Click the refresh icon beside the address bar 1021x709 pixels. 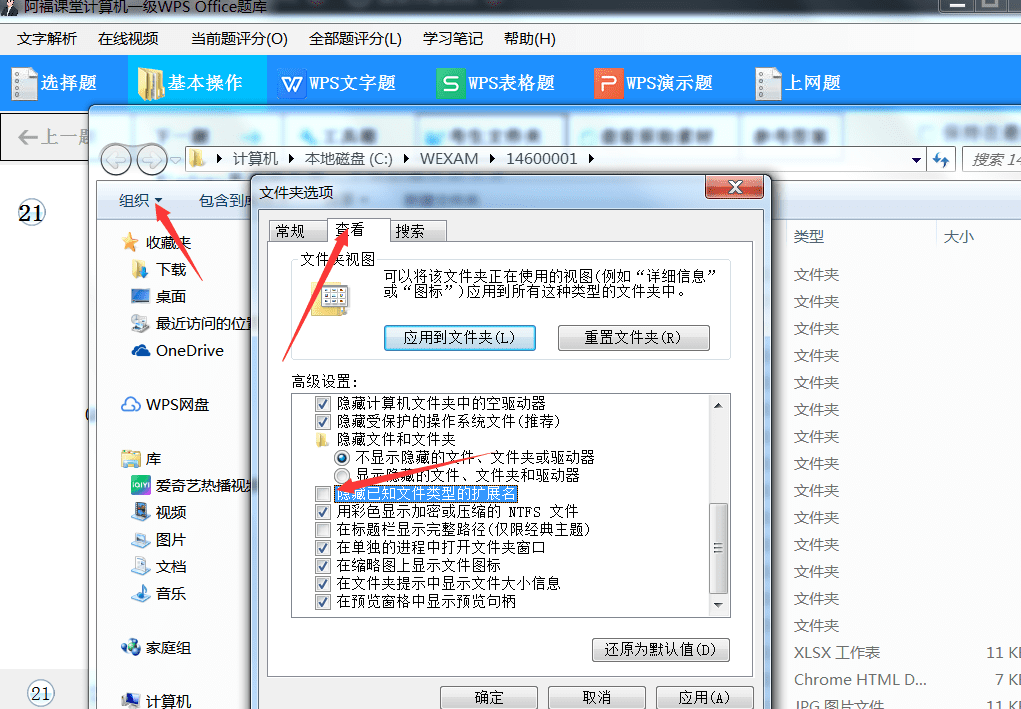942,159
